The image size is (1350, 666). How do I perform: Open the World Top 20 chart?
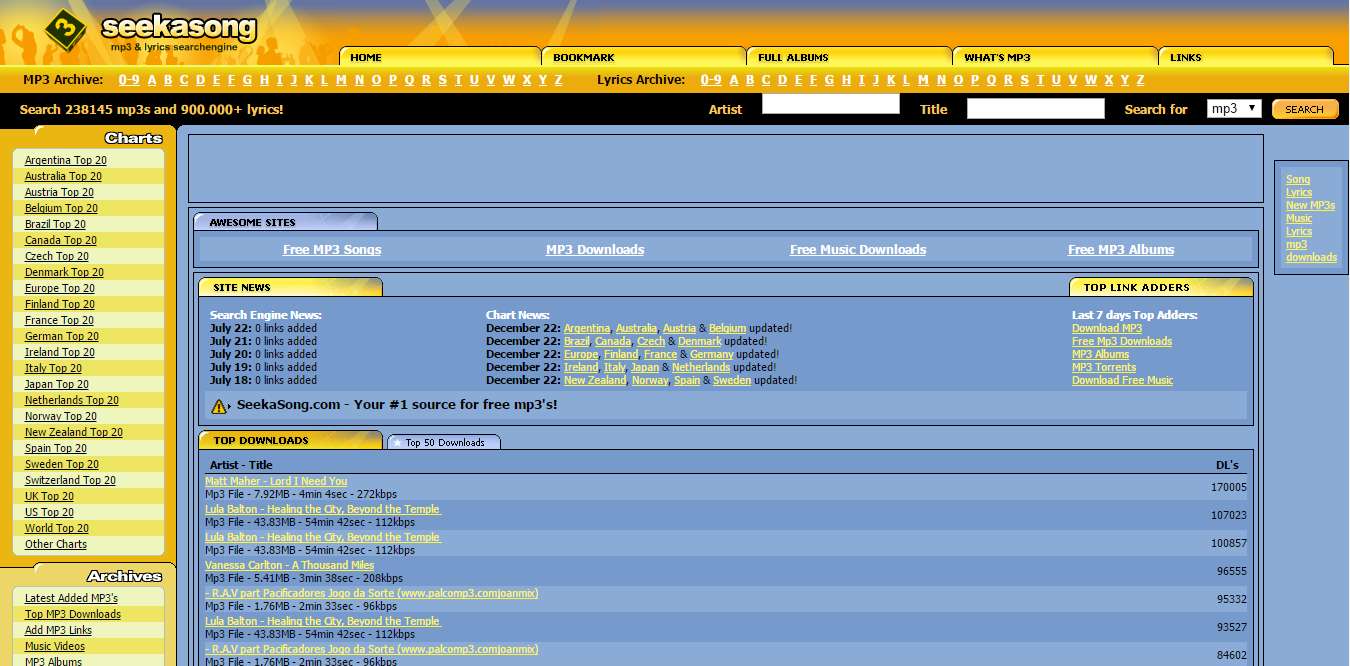(57, 528)
